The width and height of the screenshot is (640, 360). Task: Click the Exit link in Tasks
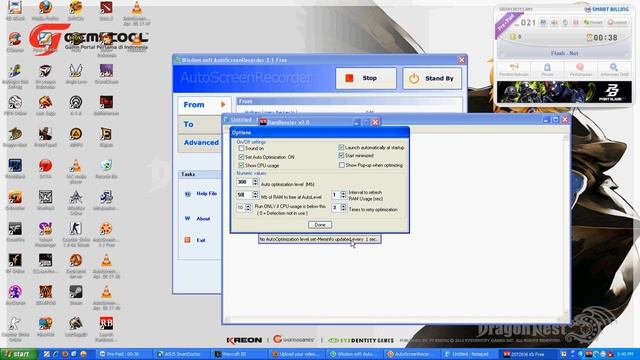tap(201, 240)
